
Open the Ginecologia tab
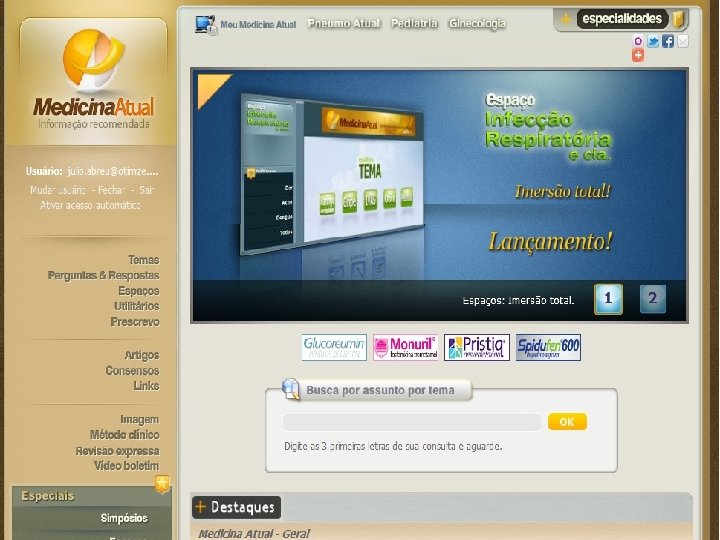[477, 23]
